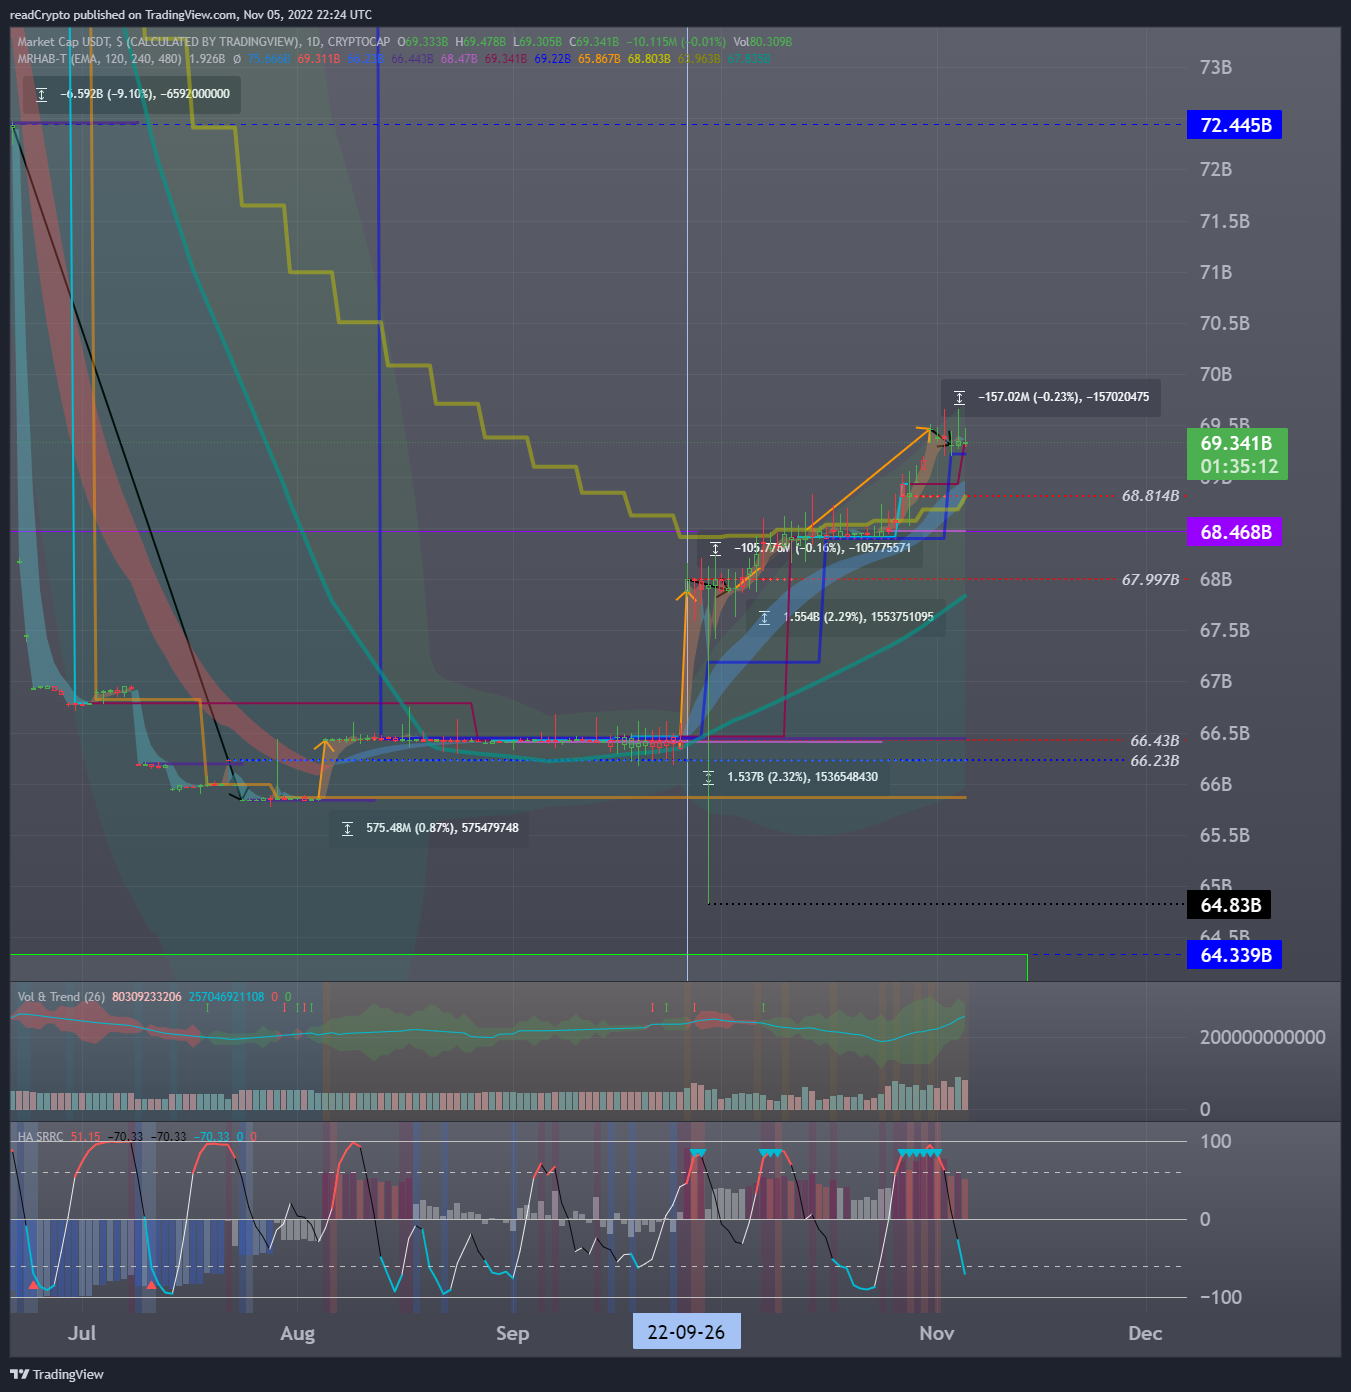This screenshot has height=1392, width=1351.
Task: Click the 70B price axis tick
Action: click(1216, 374)
